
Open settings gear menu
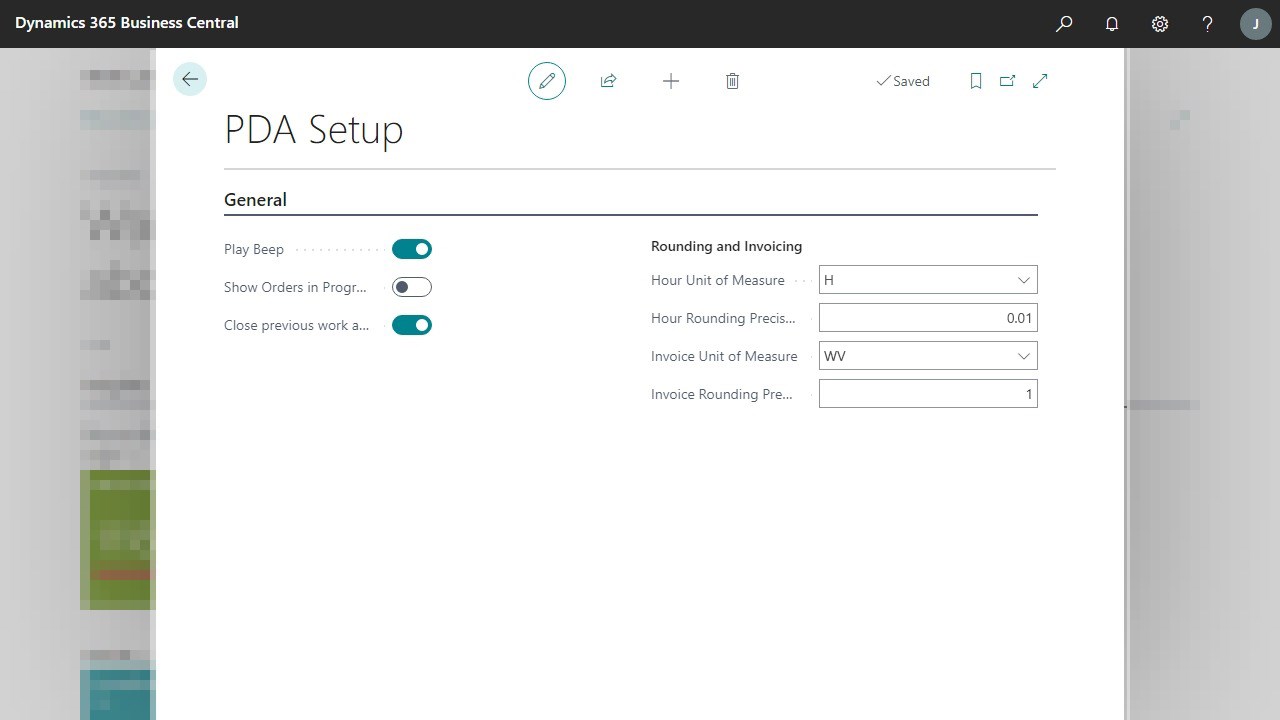click(1160, 23)
